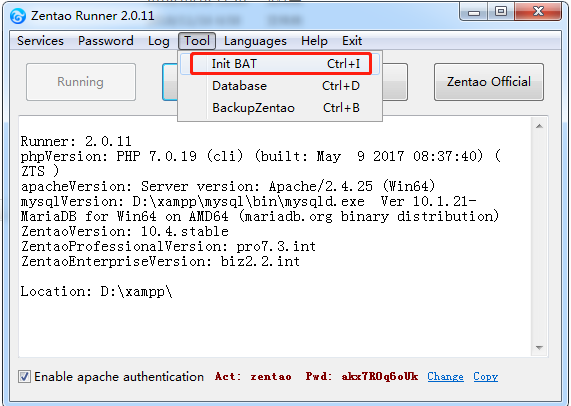Click the Zentao Runner logo icon
This screenshot has height=406, width=571.
[x=18, y=16]
